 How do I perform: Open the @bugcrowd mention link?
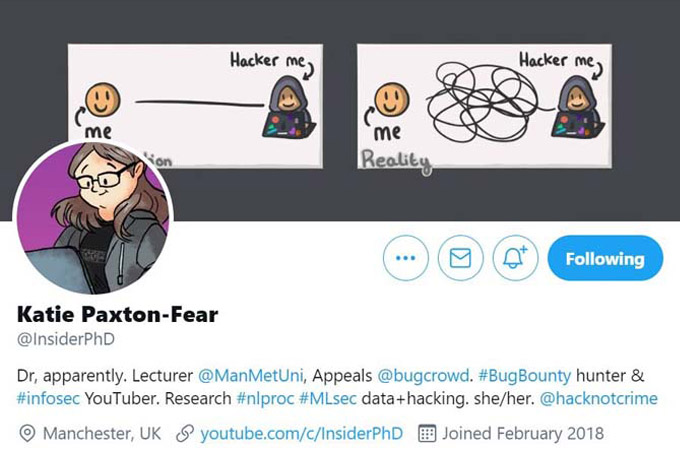click(423, 375)
